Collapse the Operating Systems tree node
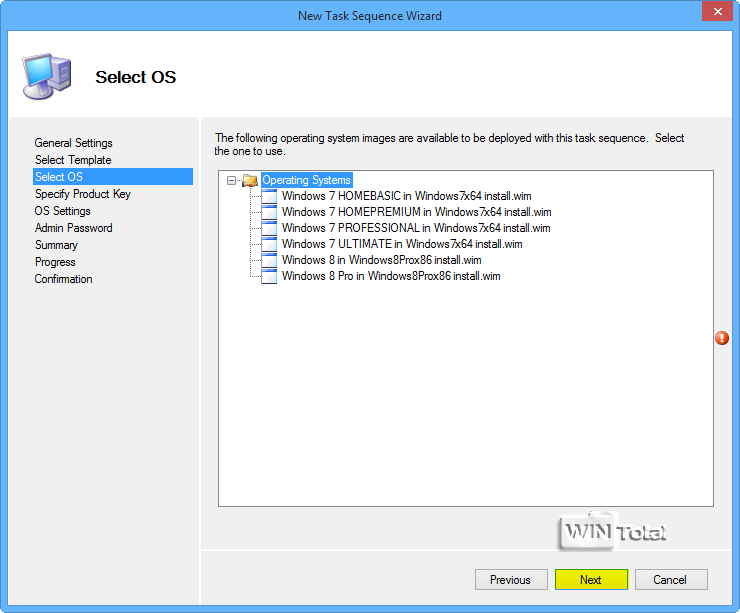The image size is (740, 613). [232, 181]
